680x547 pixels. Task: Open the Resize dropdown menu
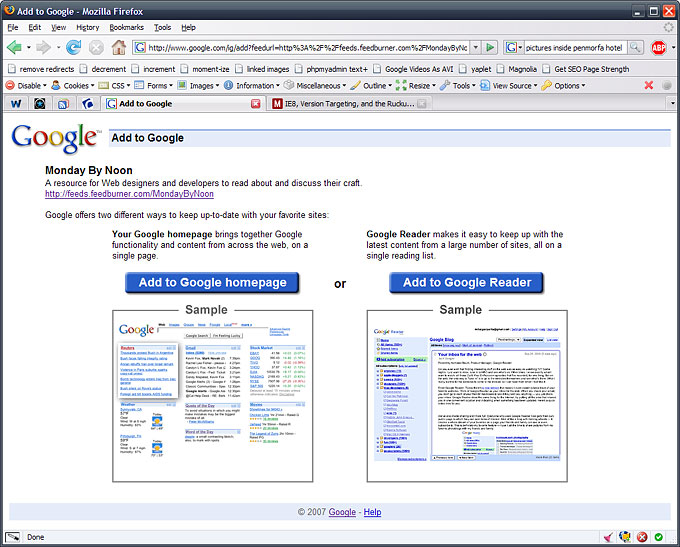coord(415,85)
